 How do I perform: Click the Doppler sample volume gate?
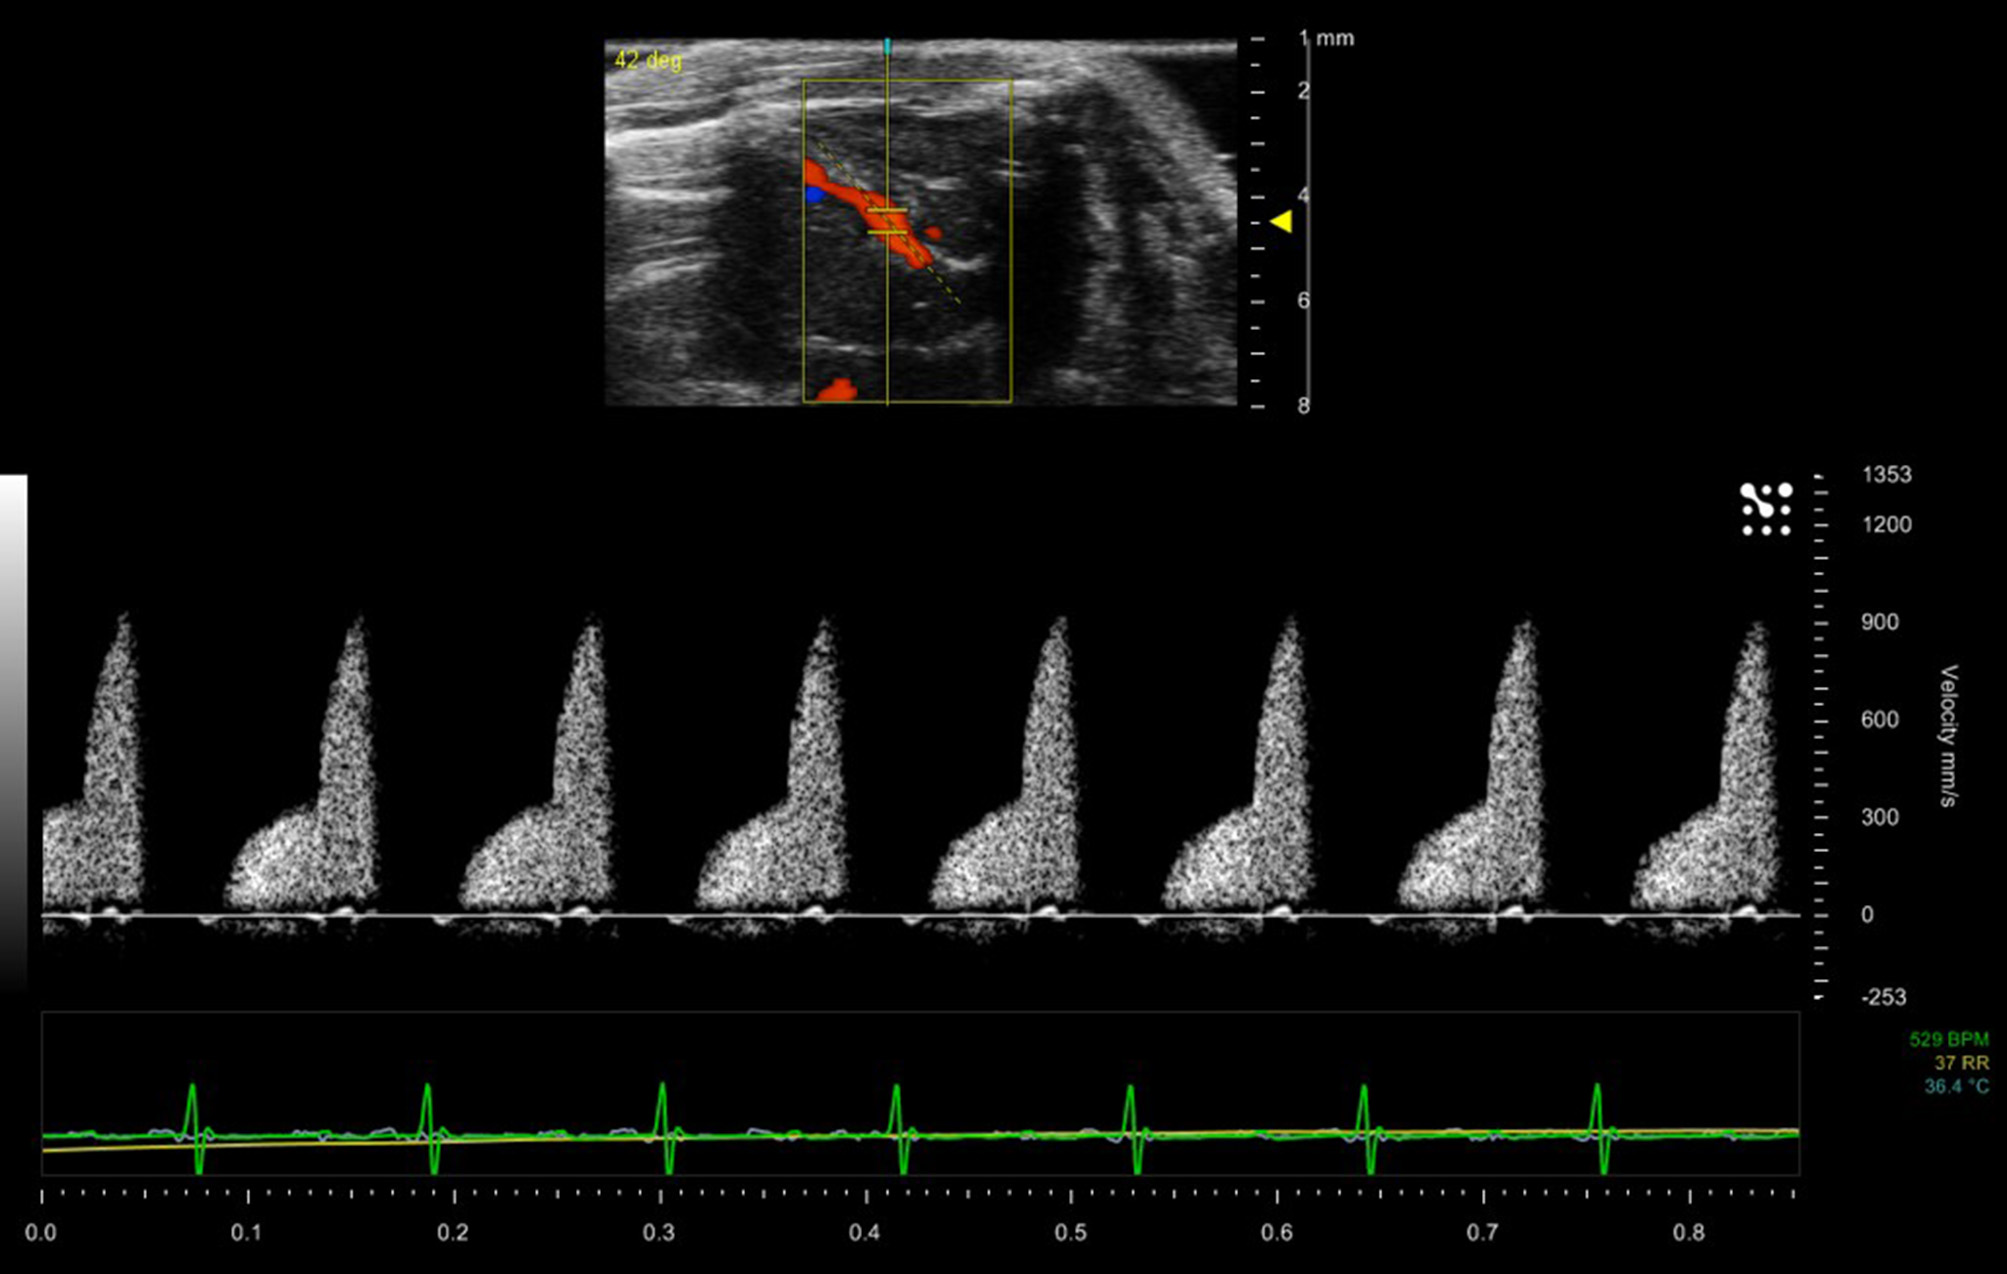[887, 221]
